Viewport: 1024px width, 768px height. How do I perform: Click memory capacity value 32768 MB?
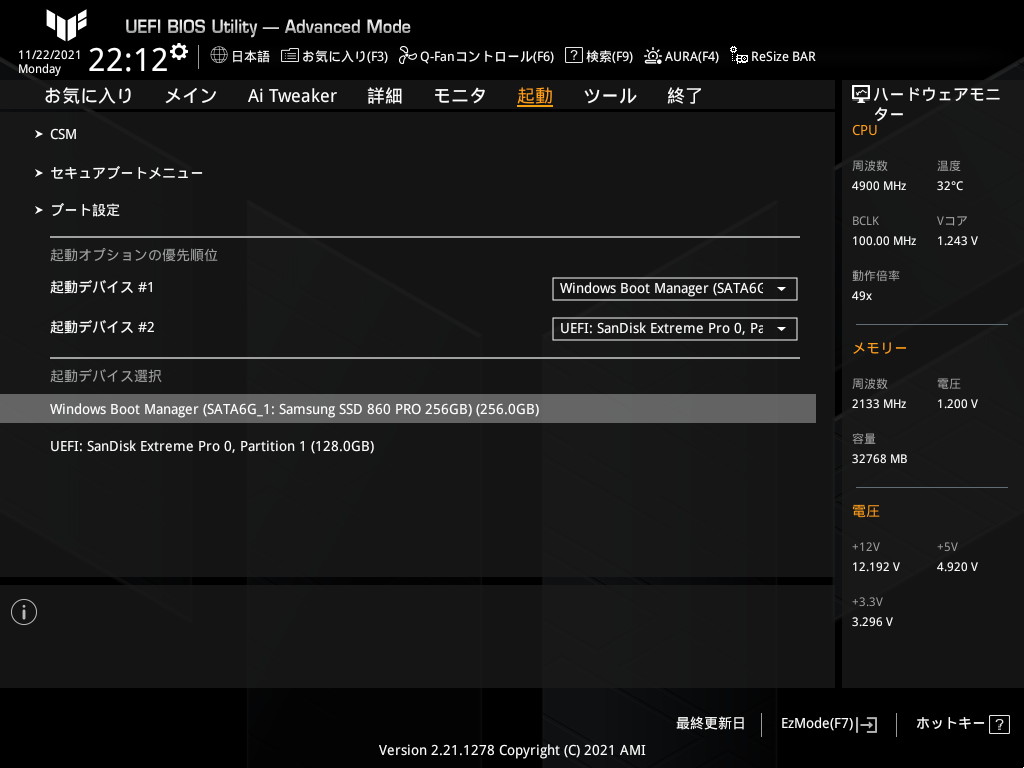(x=880, y=459)
